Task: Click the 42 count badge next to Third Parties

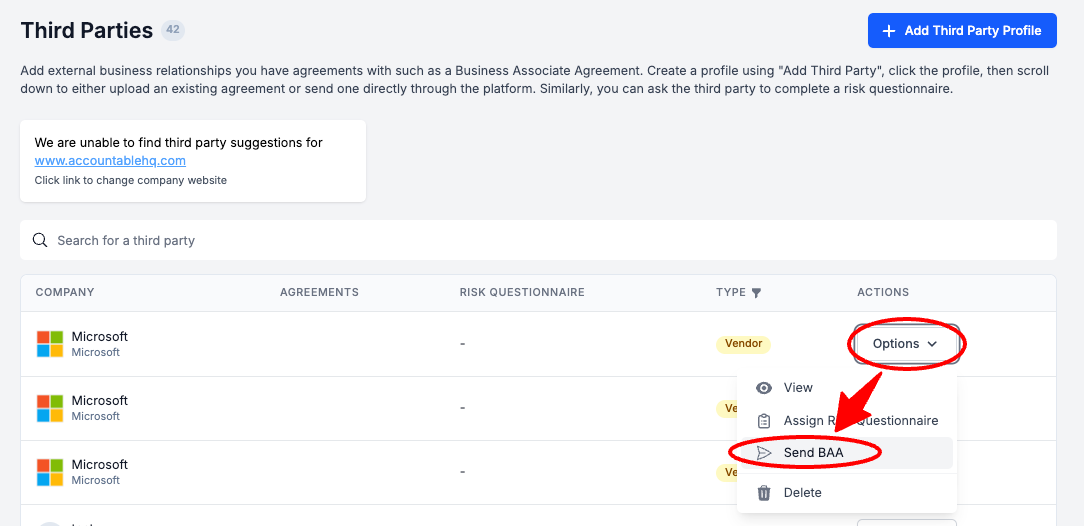Action: 173,30
